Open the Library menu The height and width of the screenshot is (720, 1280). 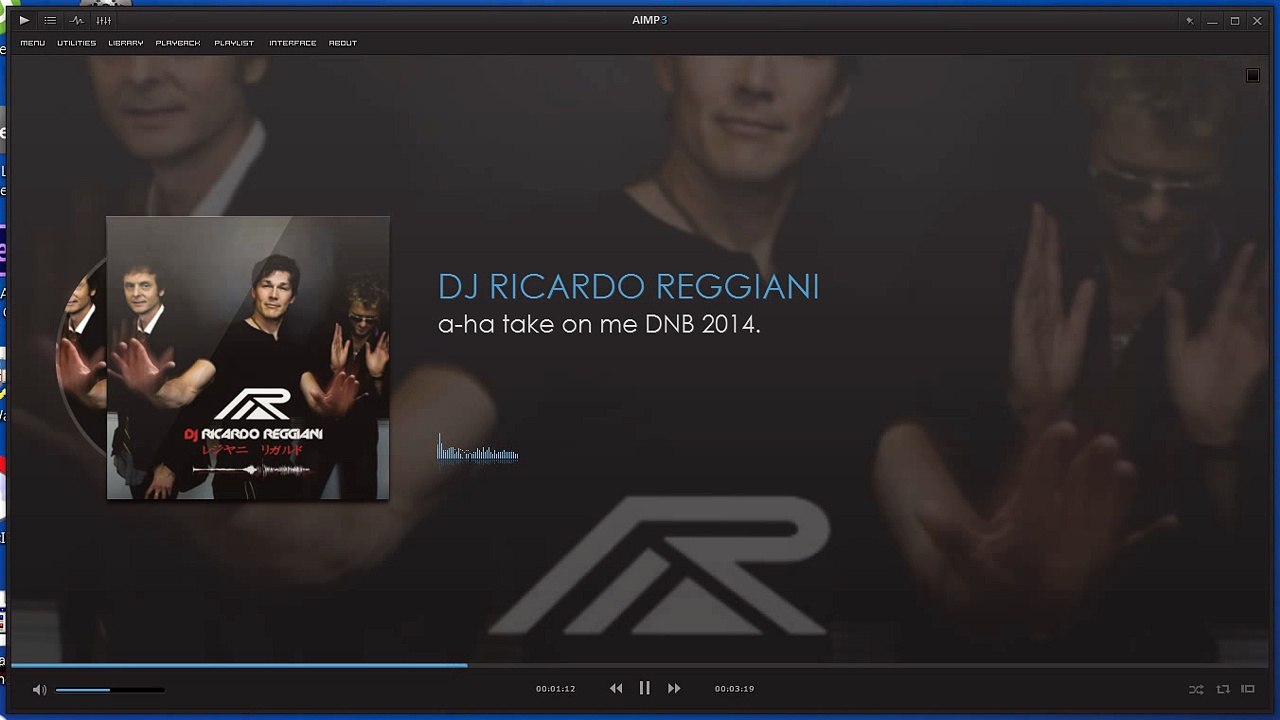click(126, 43)
